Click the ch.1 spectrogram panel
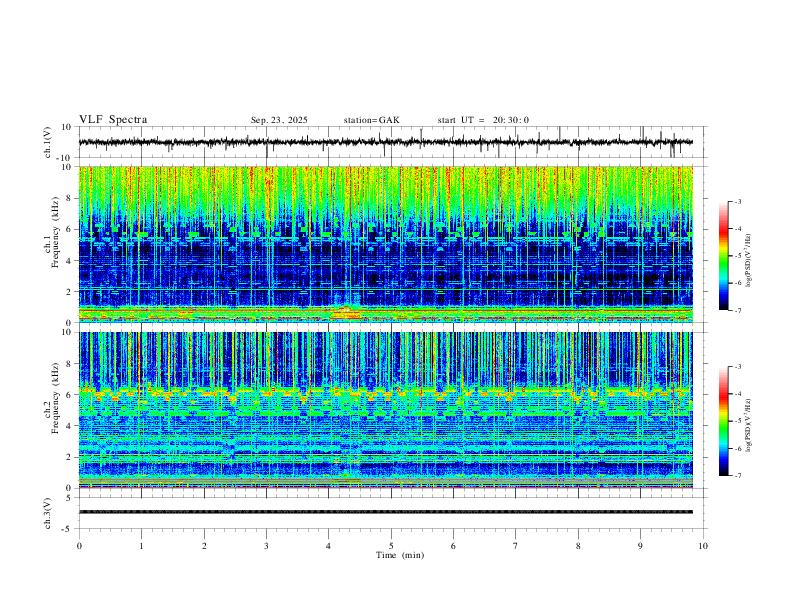 tap(386, 244)
